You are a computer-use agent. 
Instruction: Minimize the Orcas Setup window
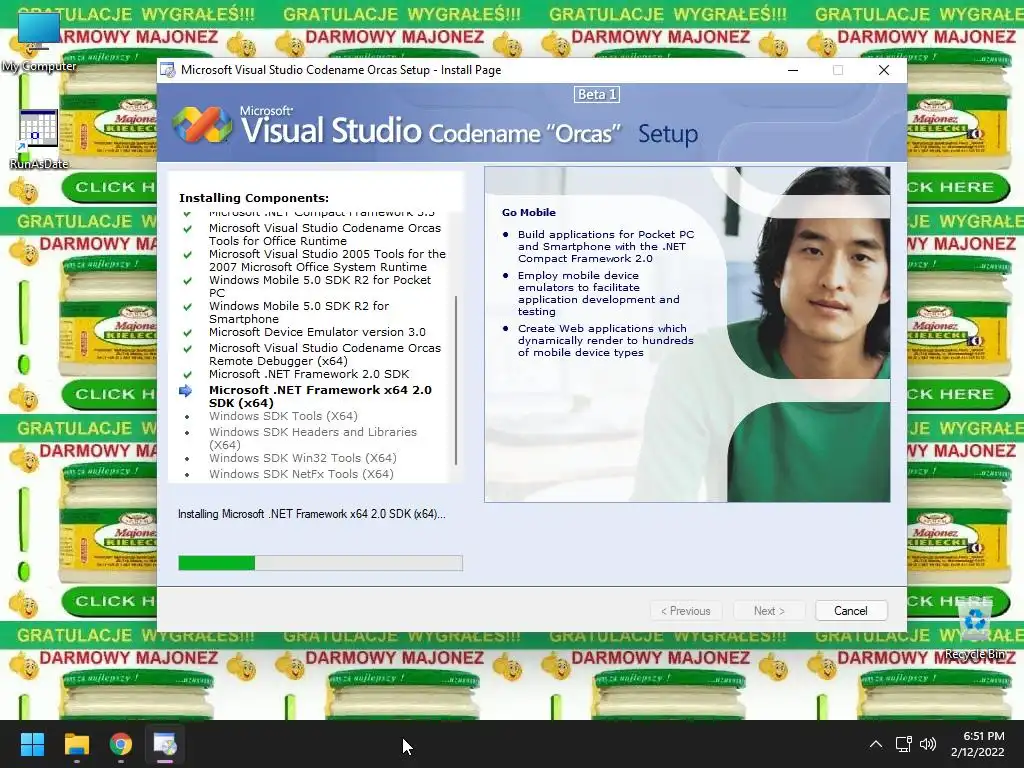click(x=793, y=70)
